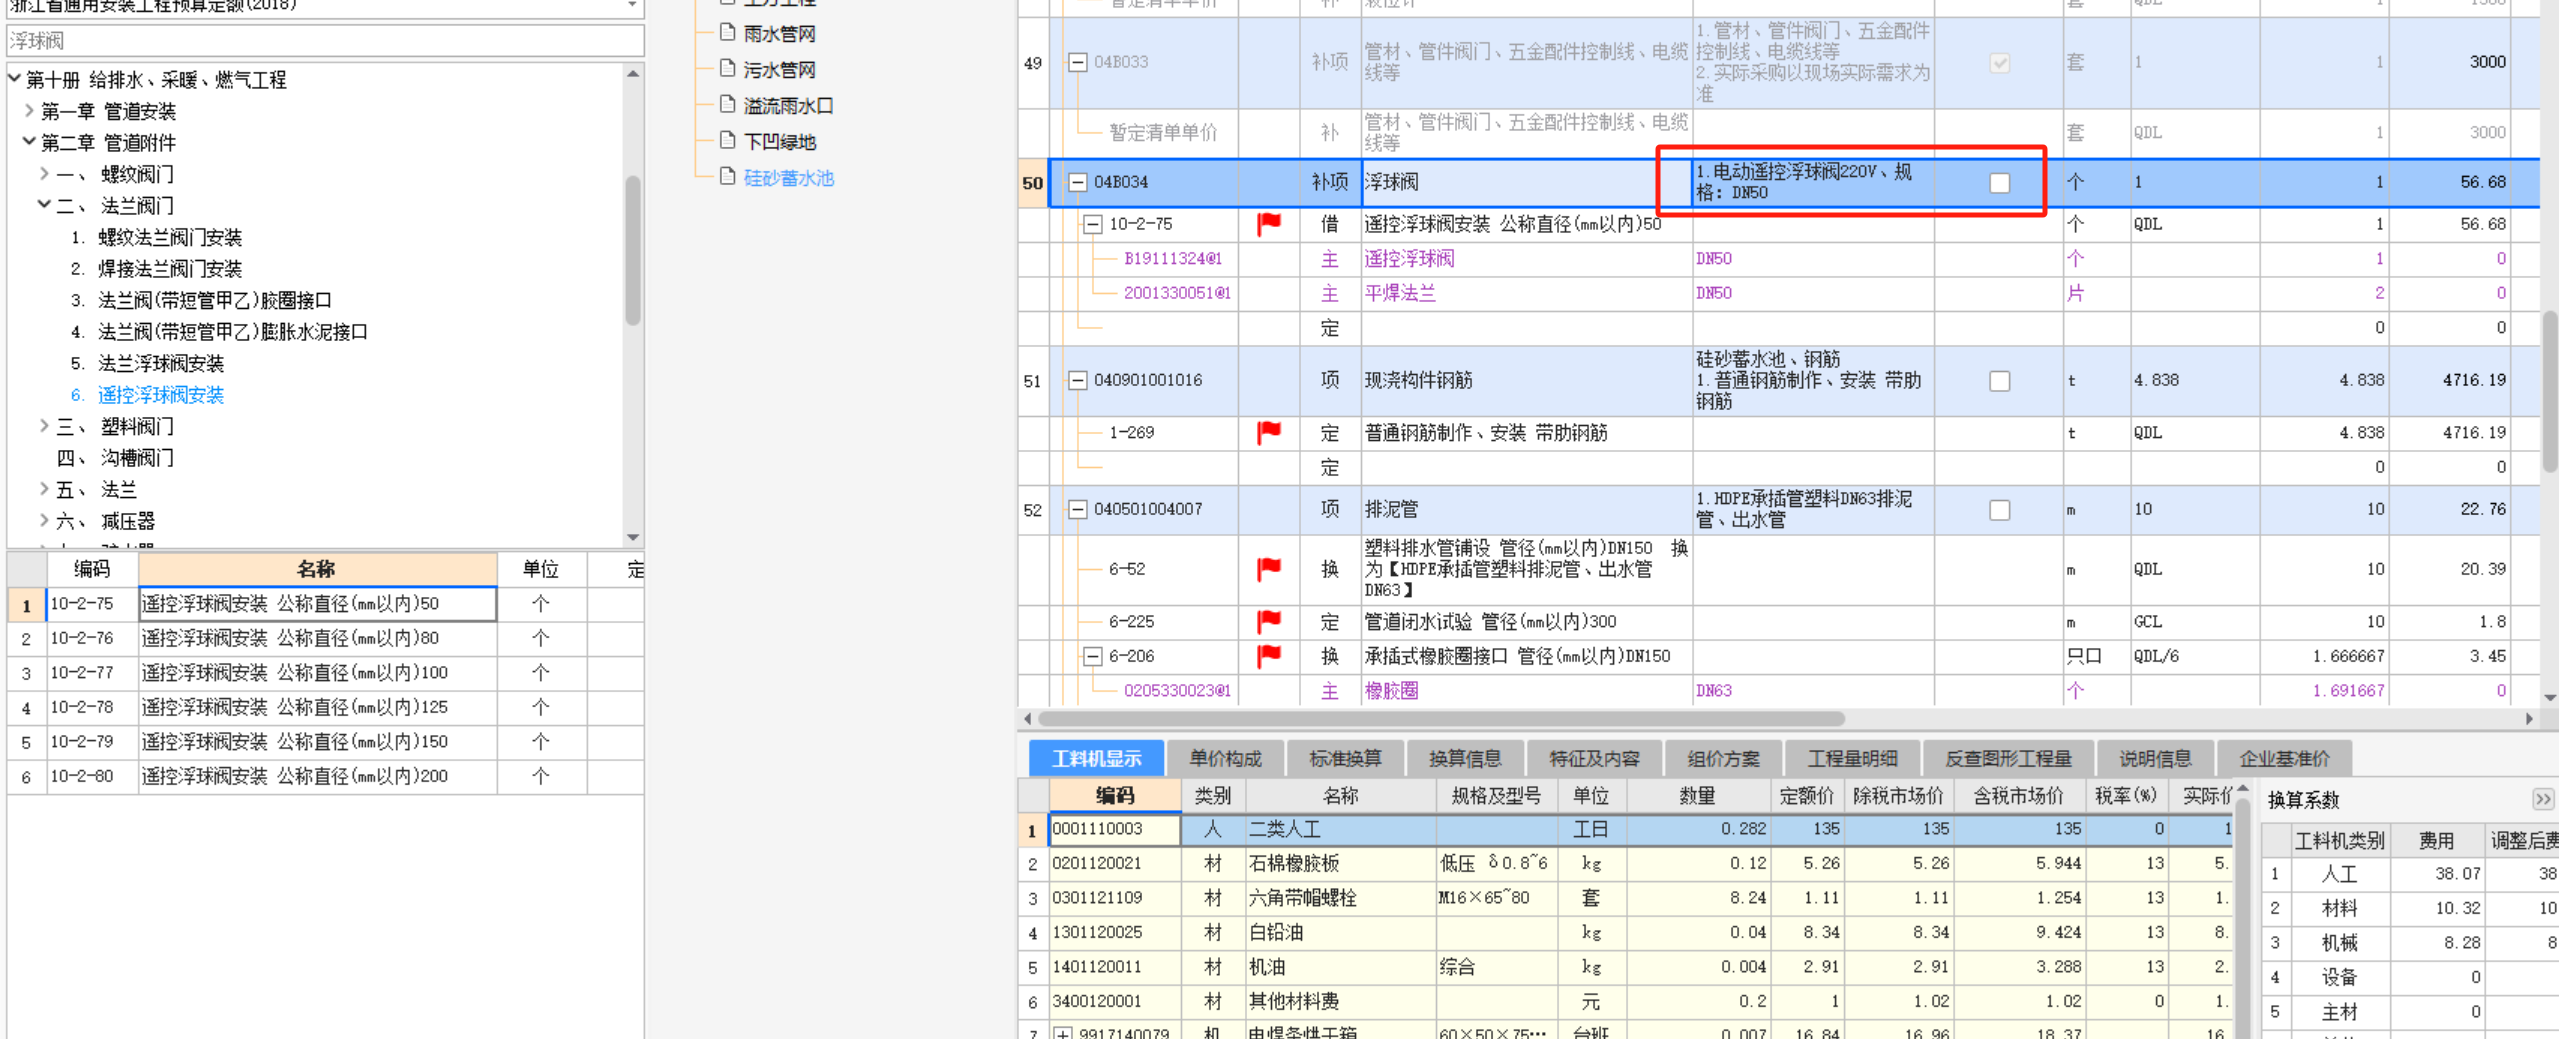Click the 浮球阀 search input field

coord(325,40)
